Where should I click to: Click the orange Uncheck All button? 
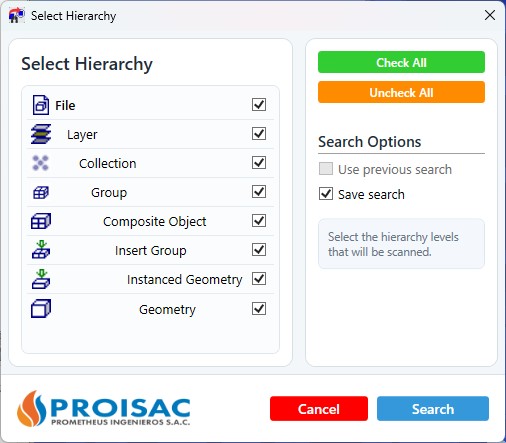click(401, 92)
